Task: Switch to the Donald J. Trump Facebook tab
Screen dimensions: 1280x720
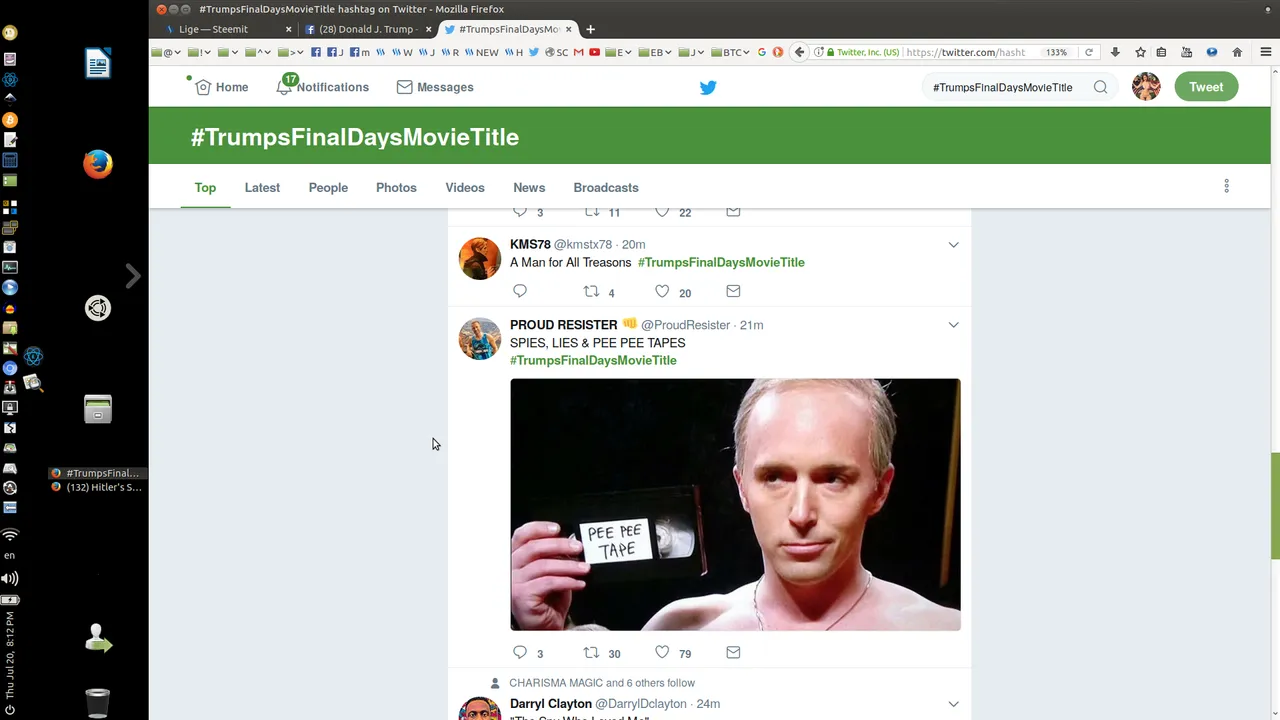Action: (x=369, y=29)
